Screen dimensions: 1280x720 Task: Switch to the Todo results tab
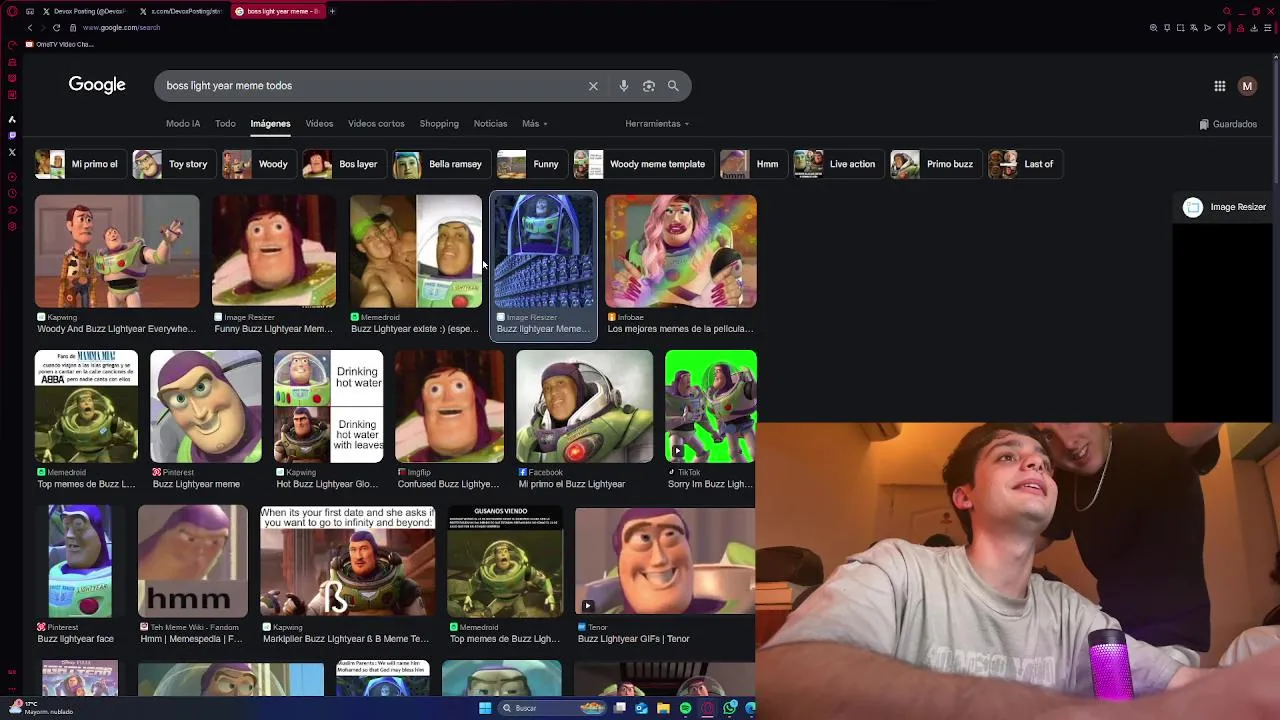(225, 124)
